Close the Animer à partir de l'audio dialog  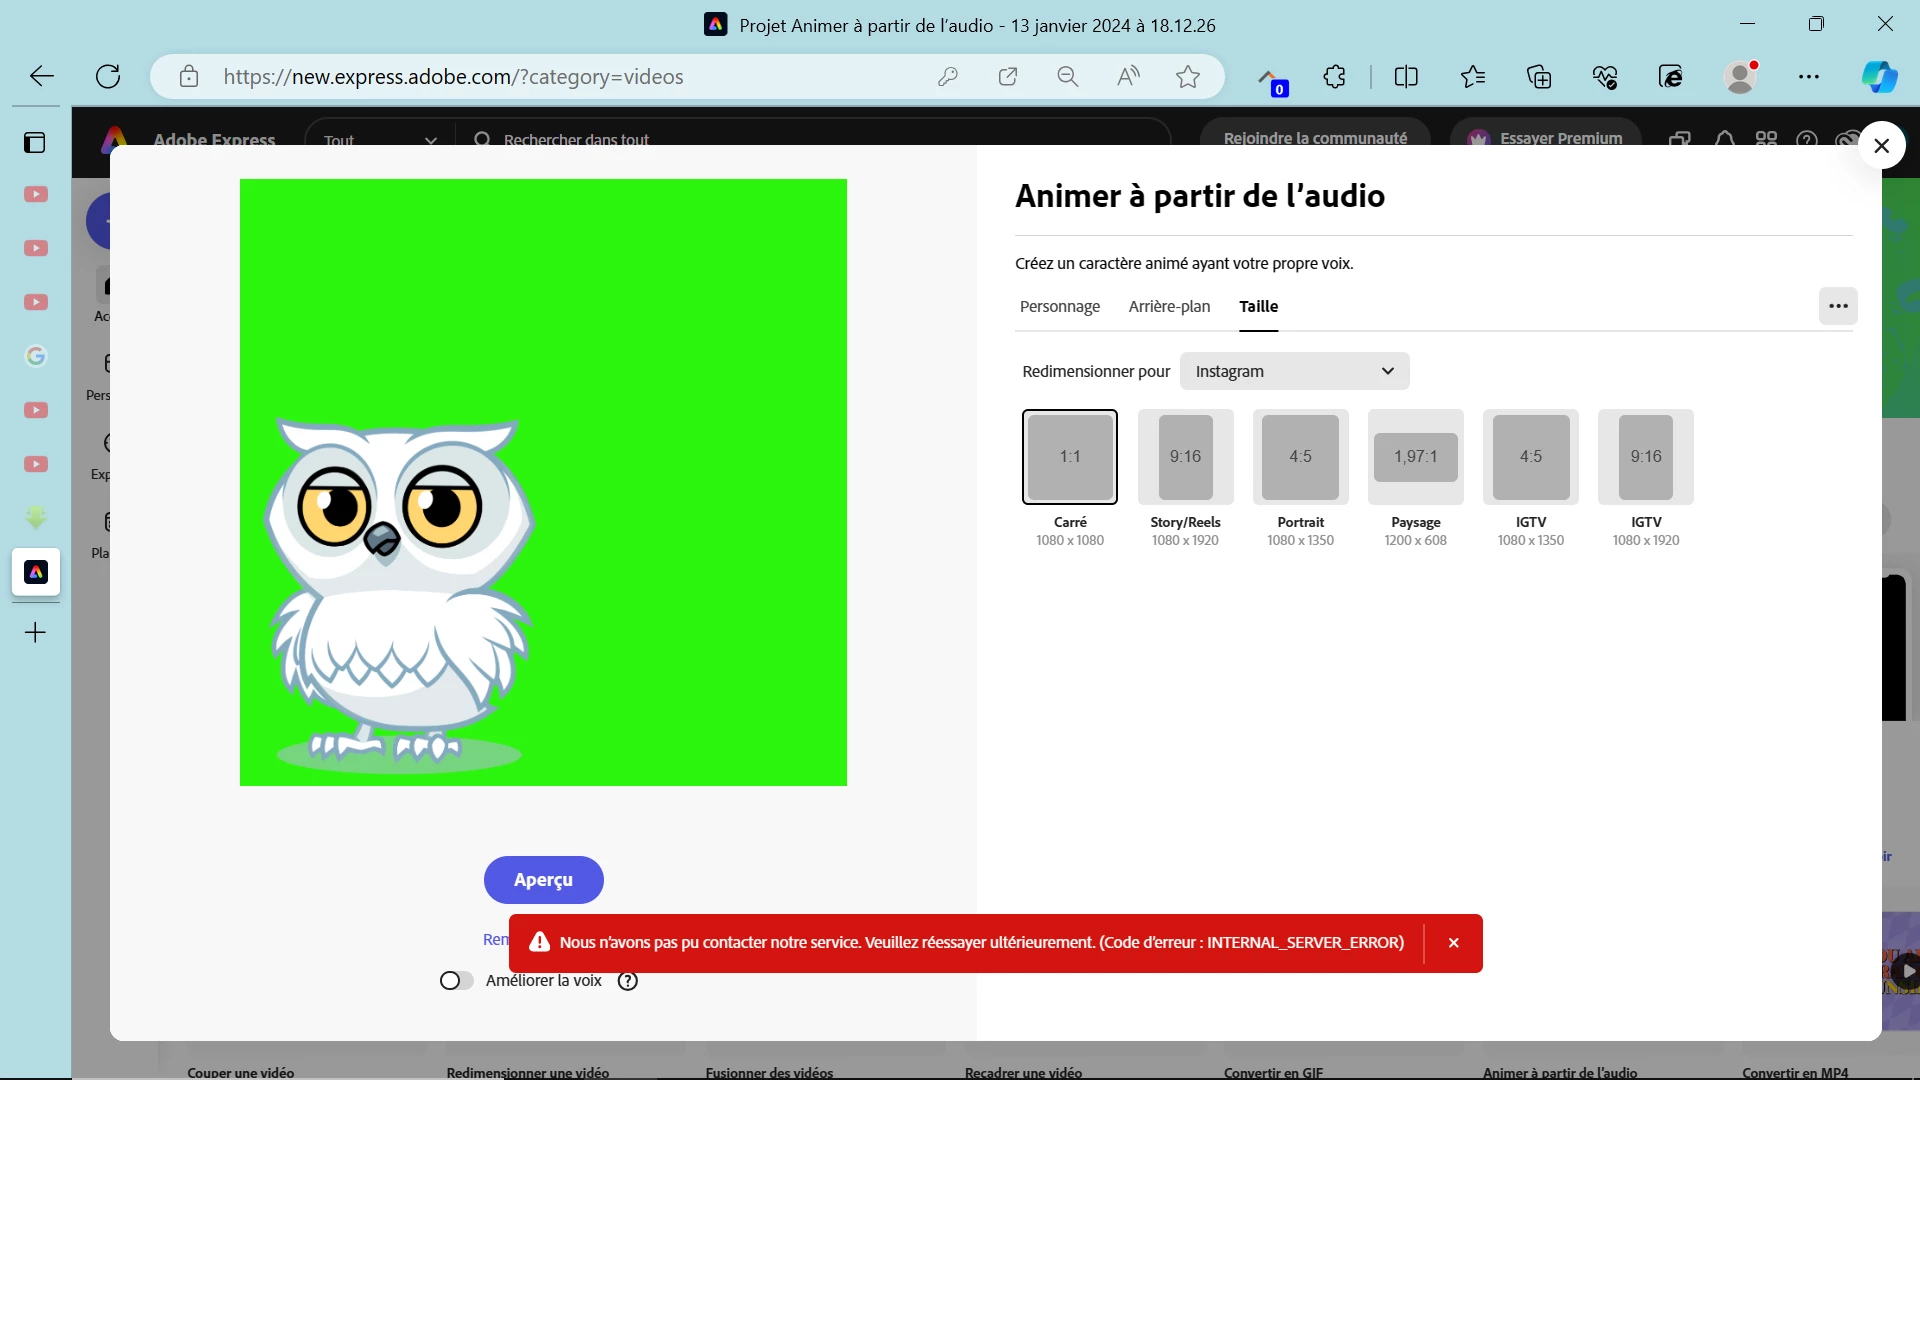[x=1881, y=146]
